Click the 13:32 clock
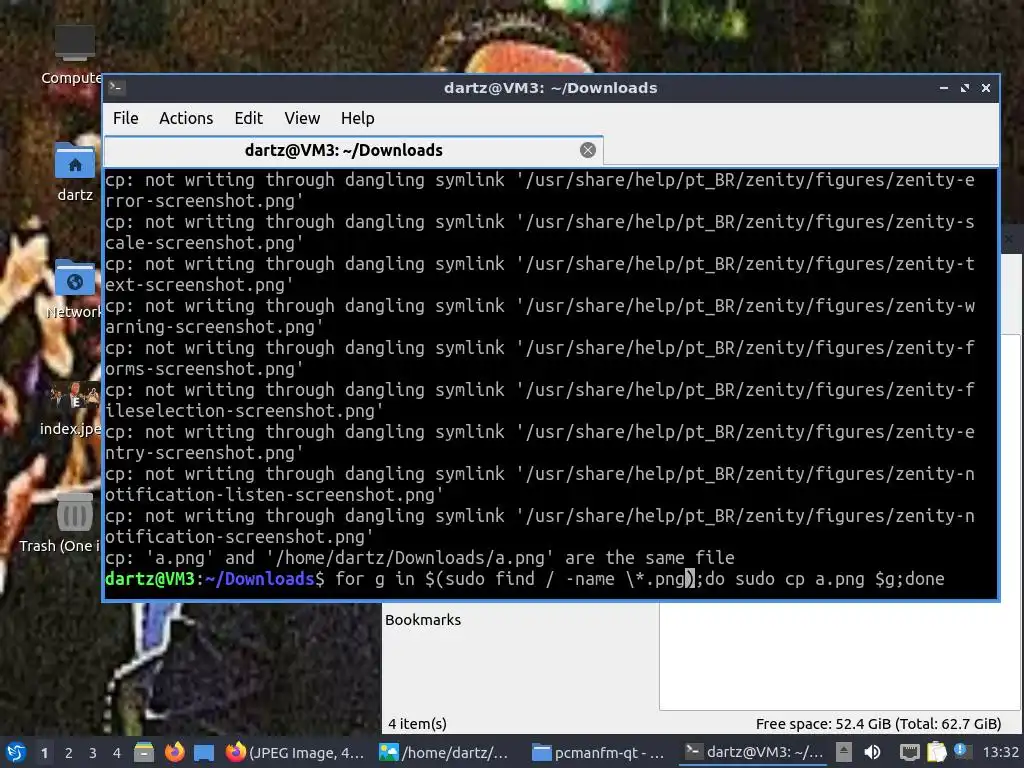The image size is (1024, 768). coord(1000,752)
